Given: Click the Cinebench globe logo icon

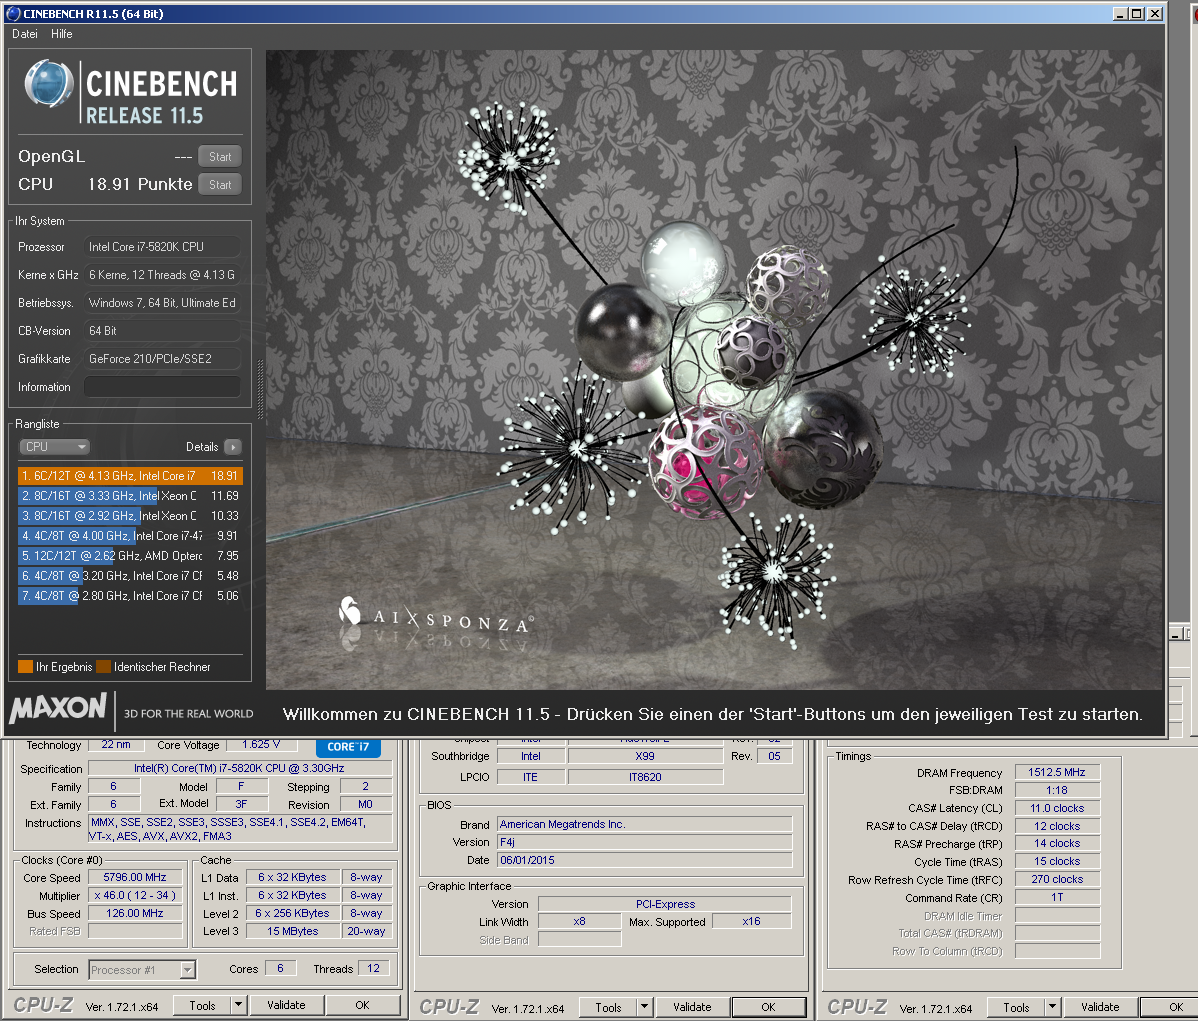Looking at the screenshot, I should [x=49, y=83].
